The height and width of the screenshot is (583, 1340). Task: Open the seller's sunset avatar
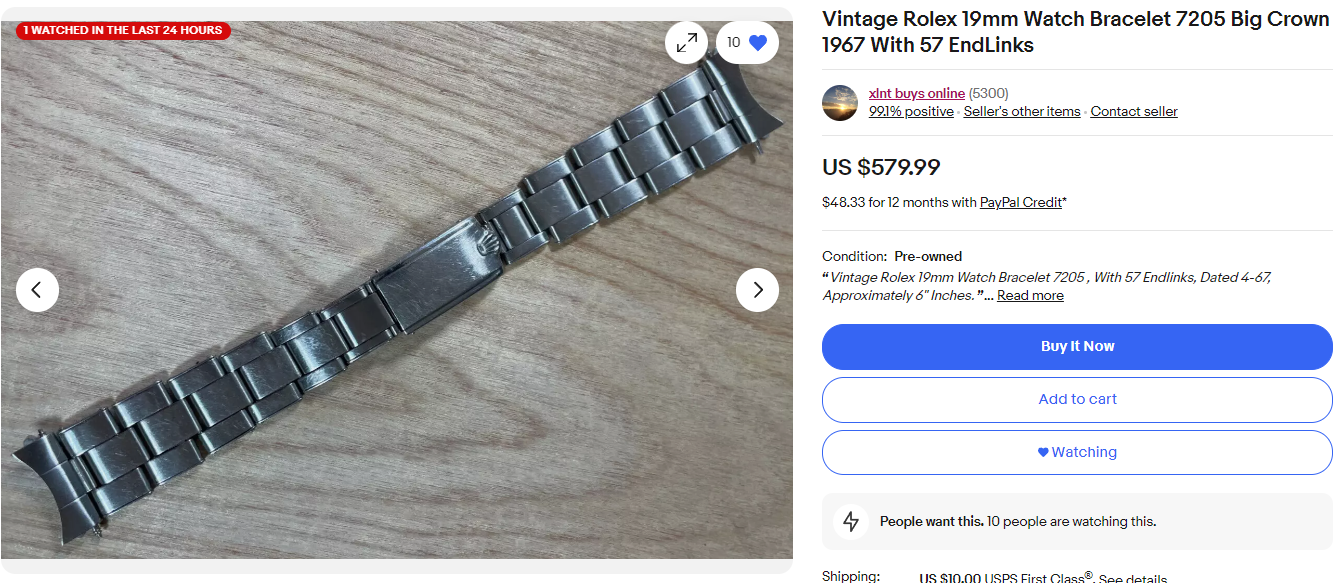[840, 103]
